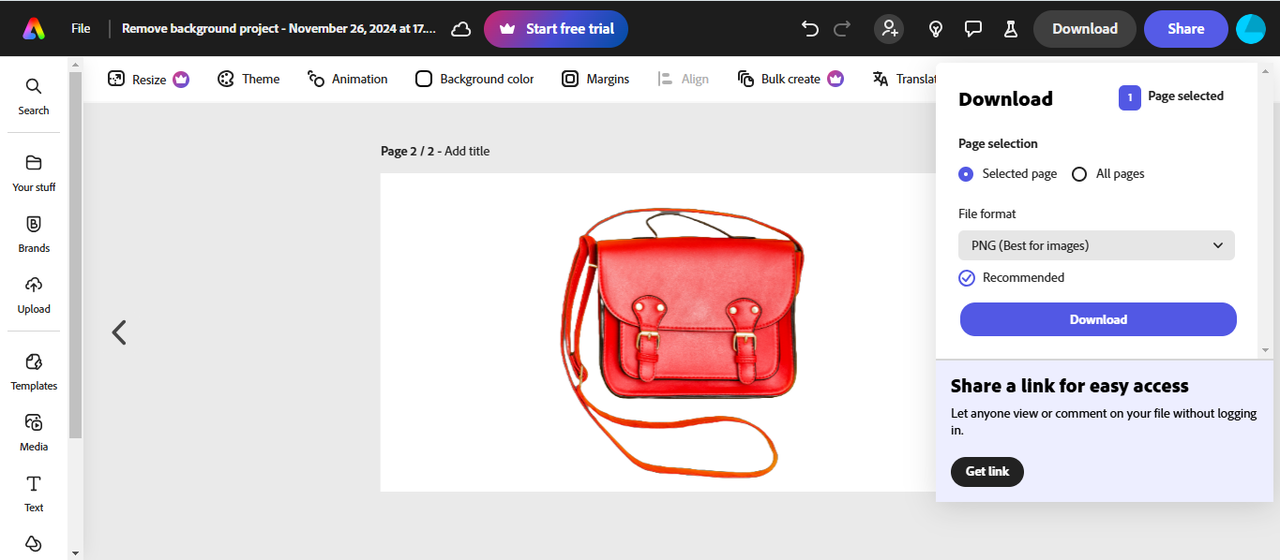Open the Elements shapes icon below Text
This screenshot has width=1280, height=560.
34,544
